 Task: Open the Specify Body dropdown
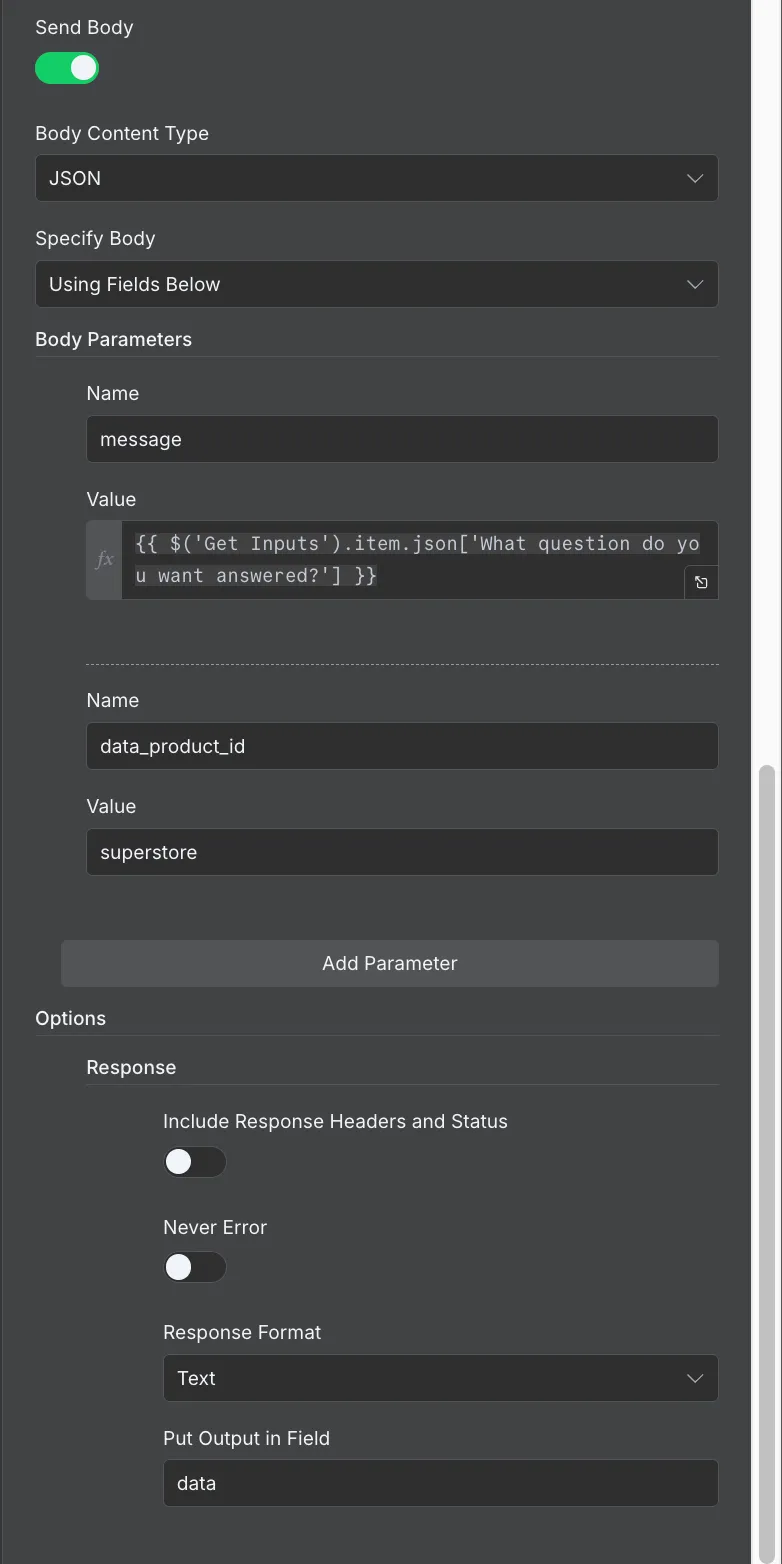click(377, 284)
